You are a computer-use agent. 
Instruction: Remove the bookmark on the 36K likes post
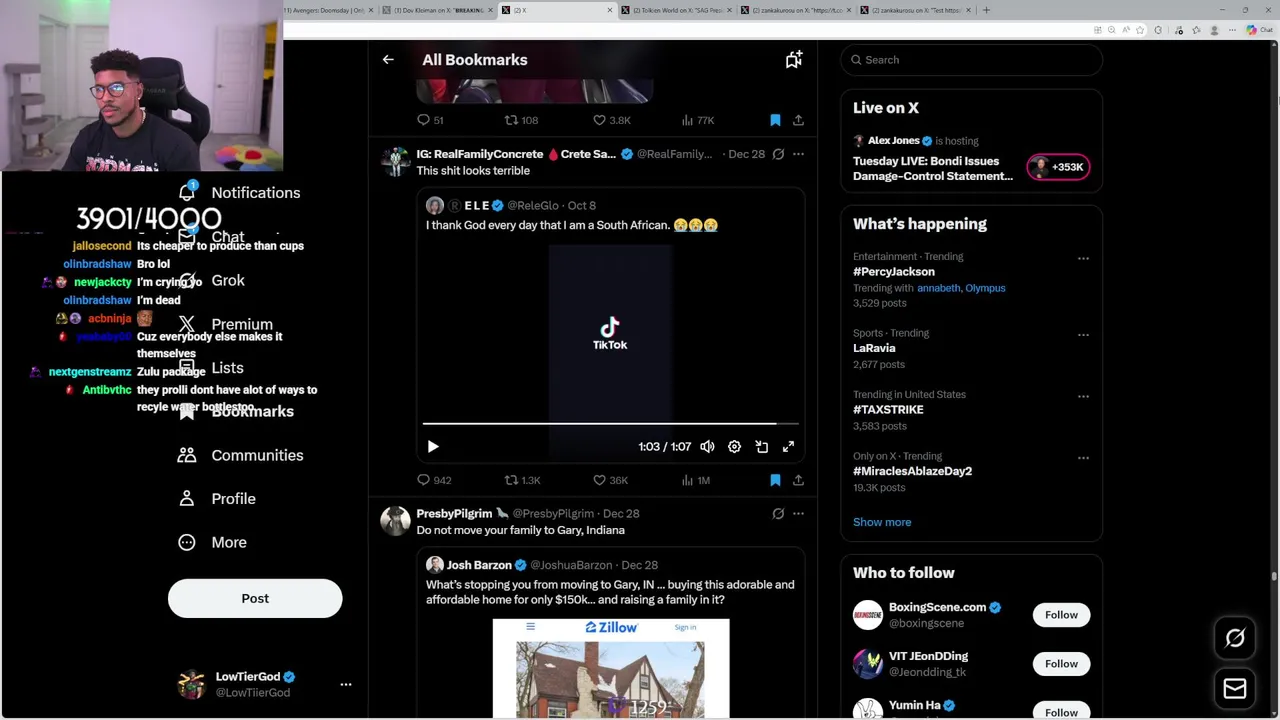pyautogui.click(x=775, y=480)
